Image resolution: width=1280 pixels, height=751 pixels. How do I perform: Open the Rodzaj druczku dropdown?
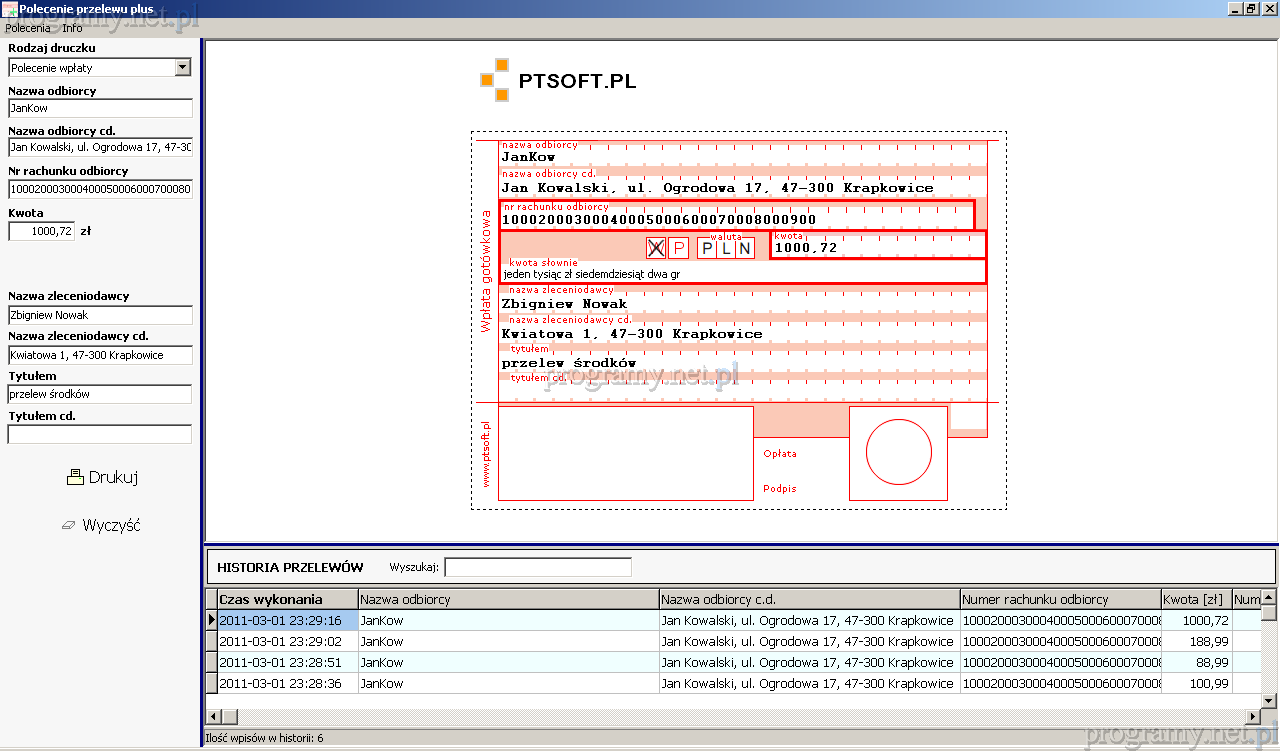(182, 68)
